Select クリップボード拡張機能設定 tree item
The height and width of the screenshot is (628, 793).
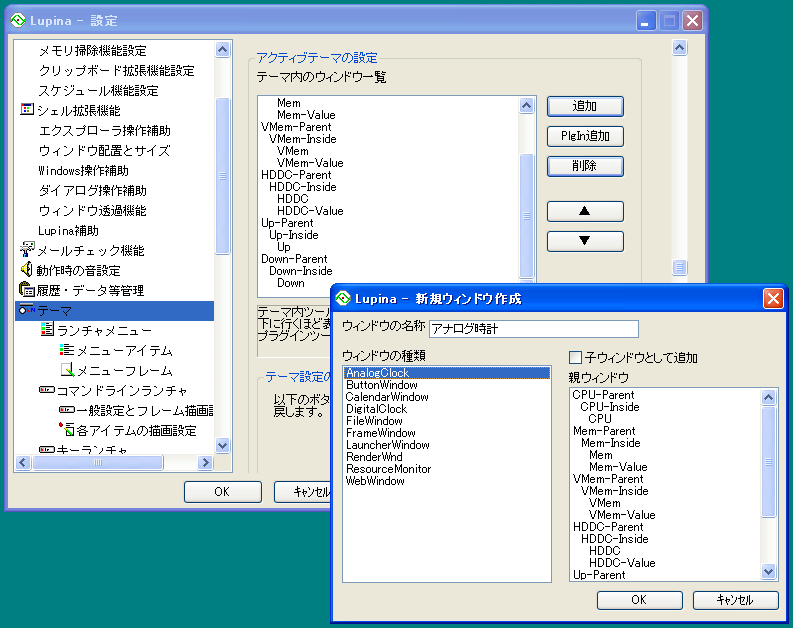point(116,70)
